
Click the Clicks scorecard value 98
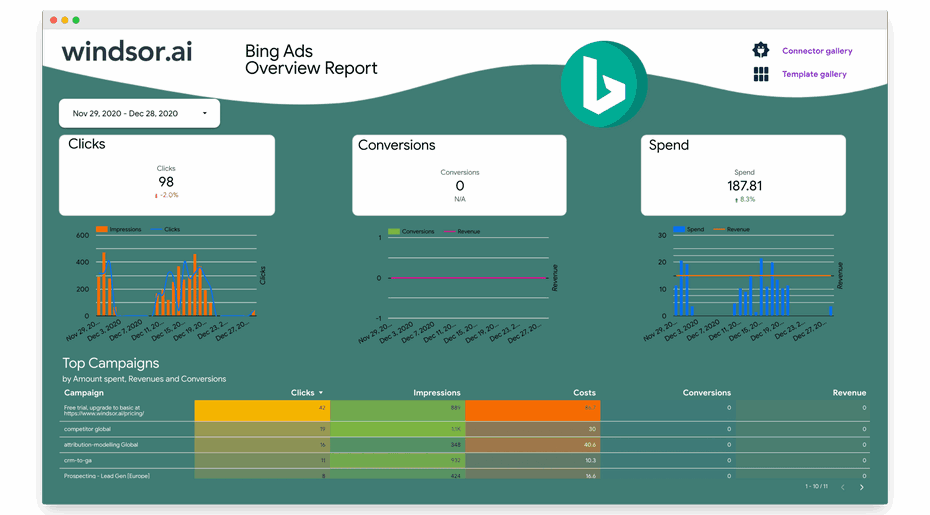(x=166, y=182)
